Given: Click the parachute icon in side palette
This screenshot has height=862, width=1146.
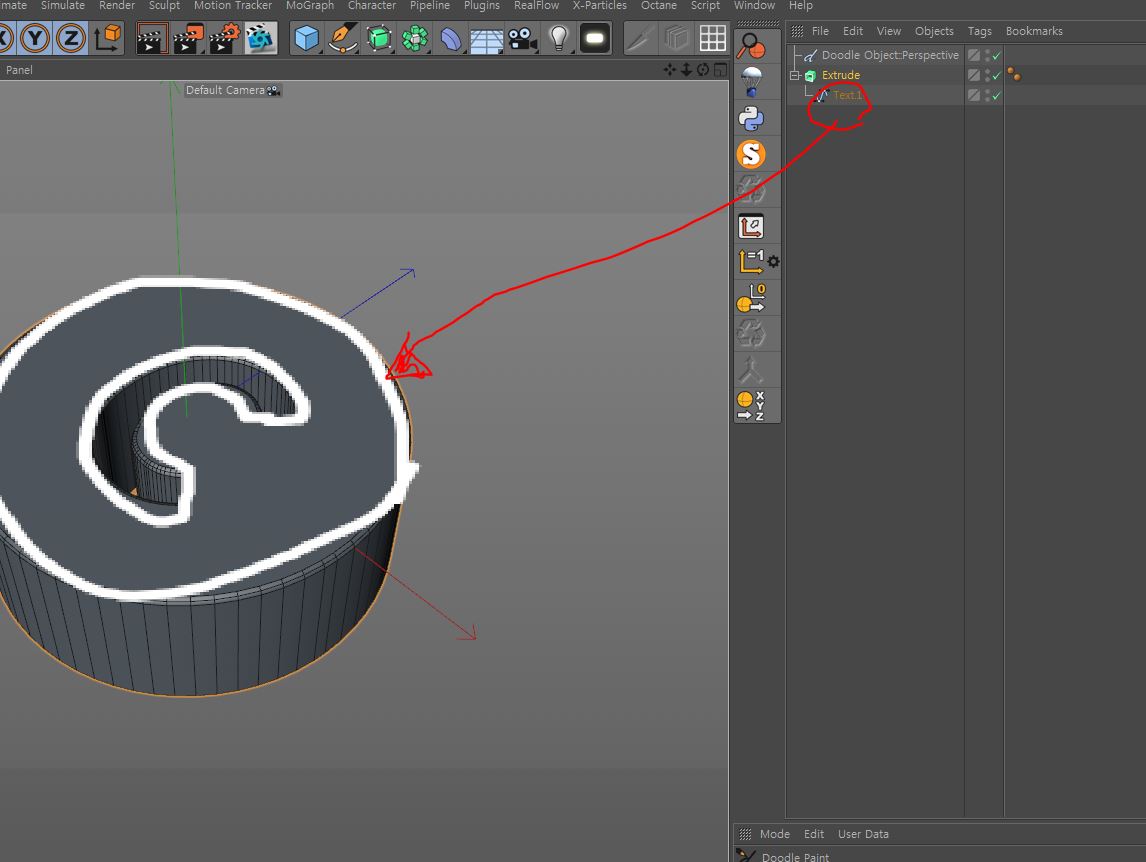Looking at the screenshot, I should point(751,81).
